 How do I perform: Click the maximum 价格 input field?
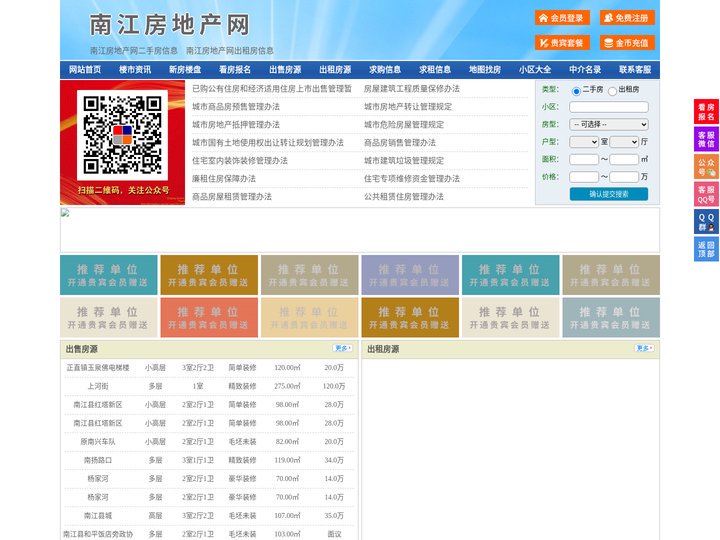tap(624, 177)
